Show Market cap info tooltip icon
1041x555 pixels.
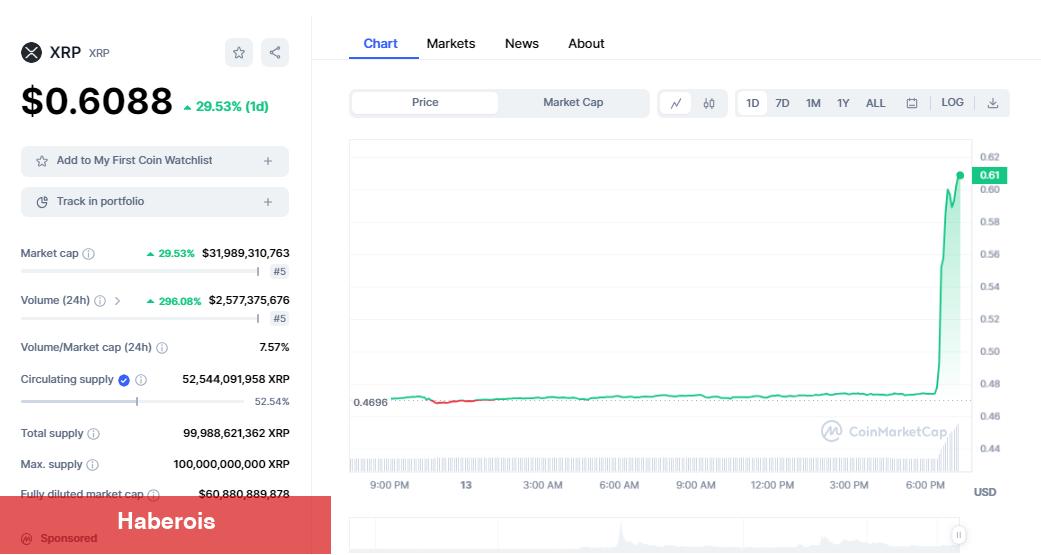click(88, 254)
